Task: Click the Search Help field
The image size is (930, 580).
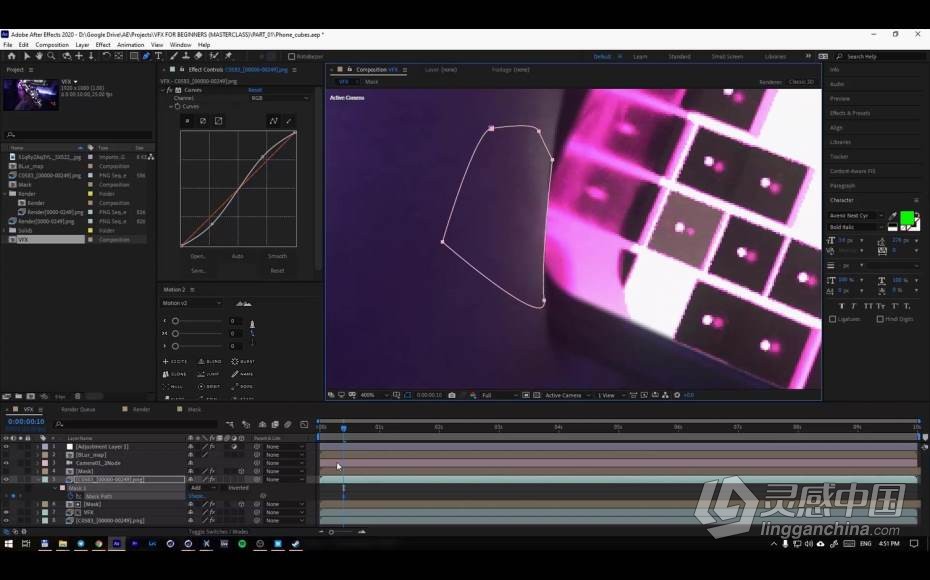Action: (880, 56)
